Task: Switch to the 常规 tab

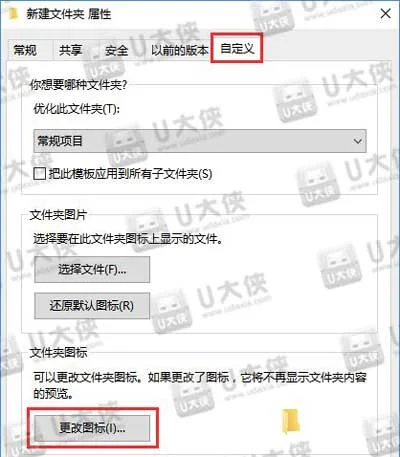Action: click(x=25, y=50)
